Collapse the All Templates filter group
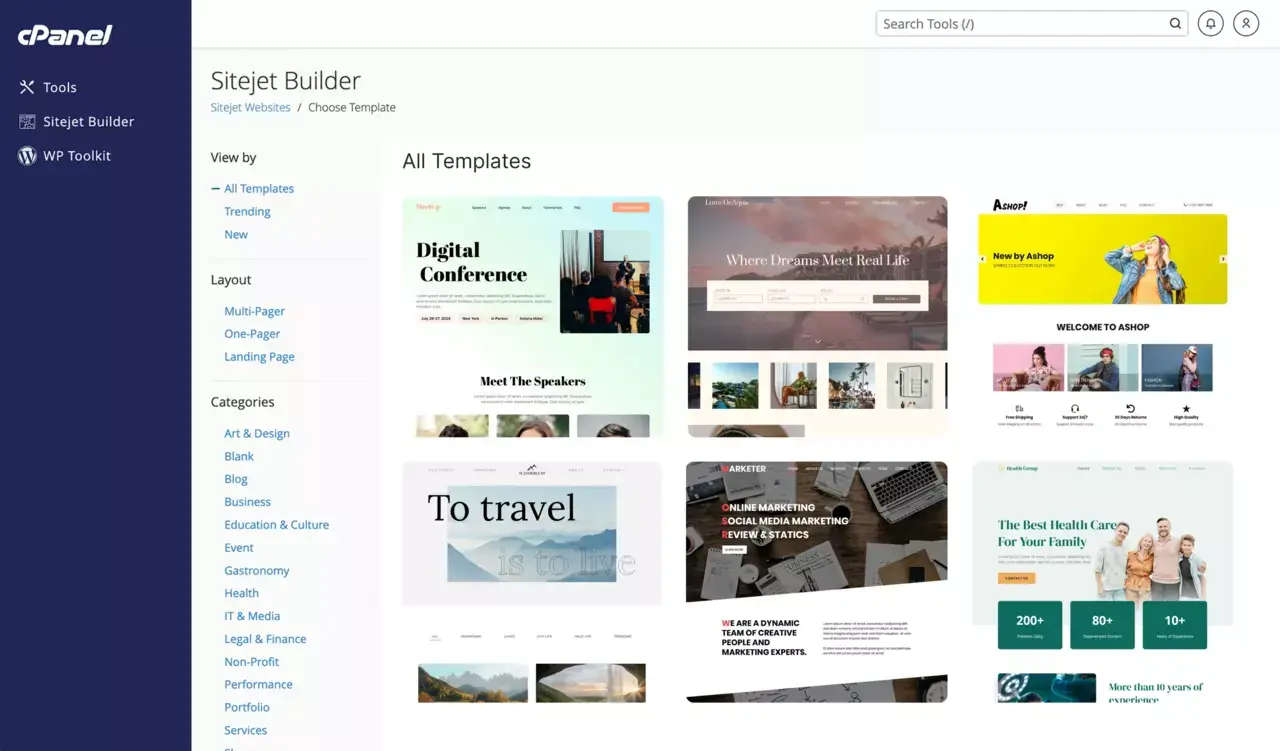Screen dimensions: 1280x751 (214, 188)
